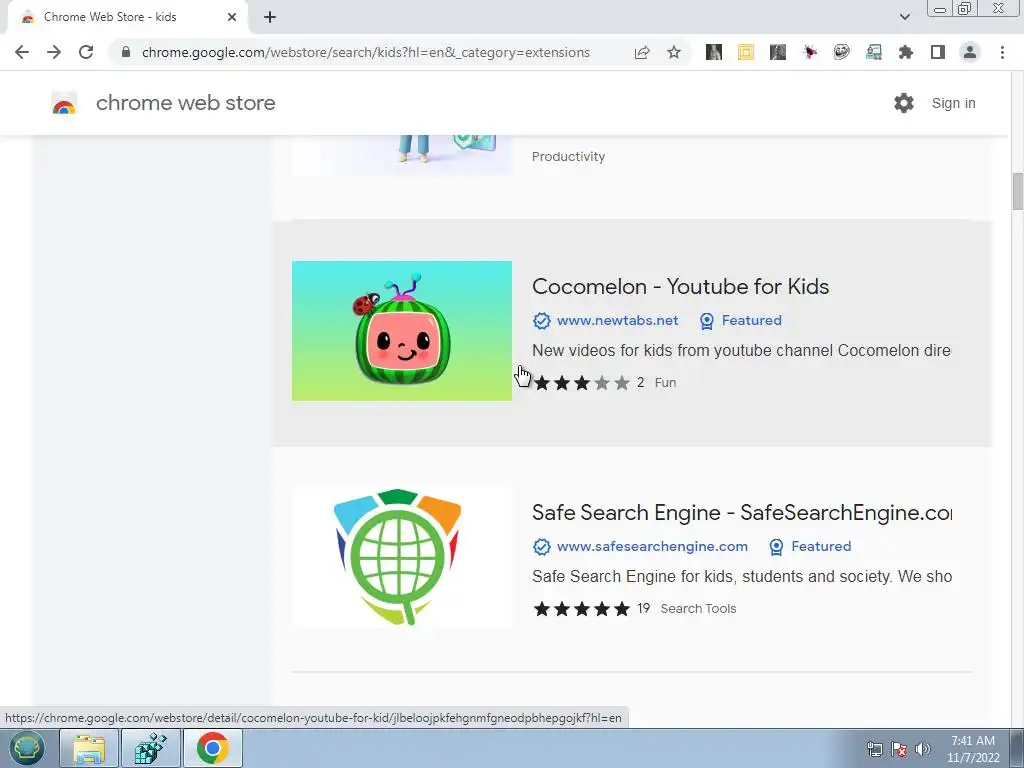Share this page using the share icon
The width and height of the screenshot is (1024, 768).
tap(642, 52)
